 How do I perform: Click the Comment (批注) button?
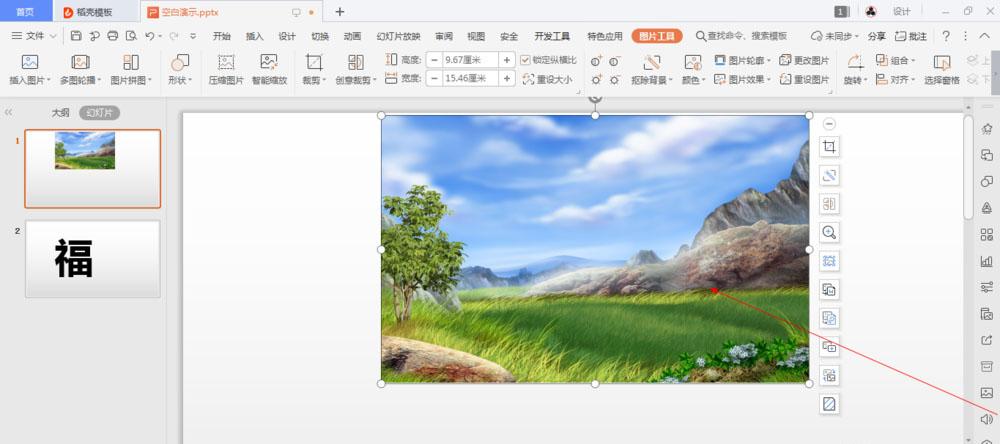911,36
